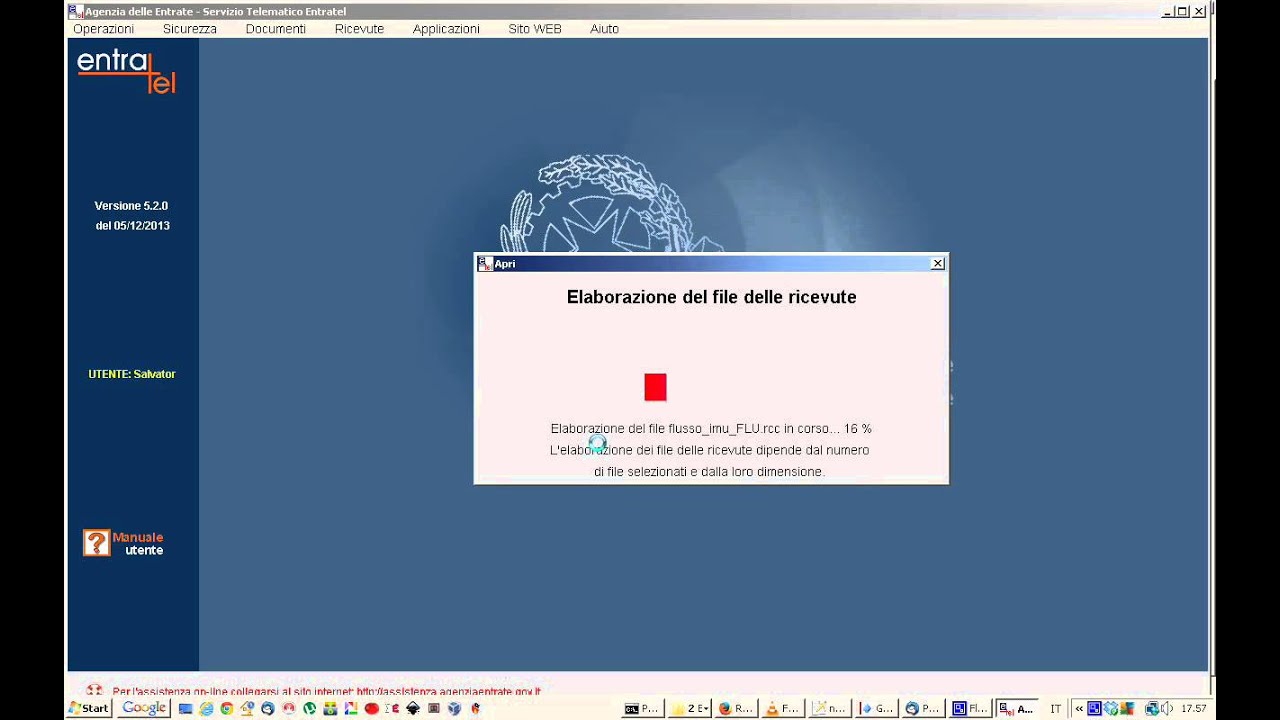This screenshot has height=720, width=1280.
Task: Click the blue square tray icon
Action: pos(1094,708)
